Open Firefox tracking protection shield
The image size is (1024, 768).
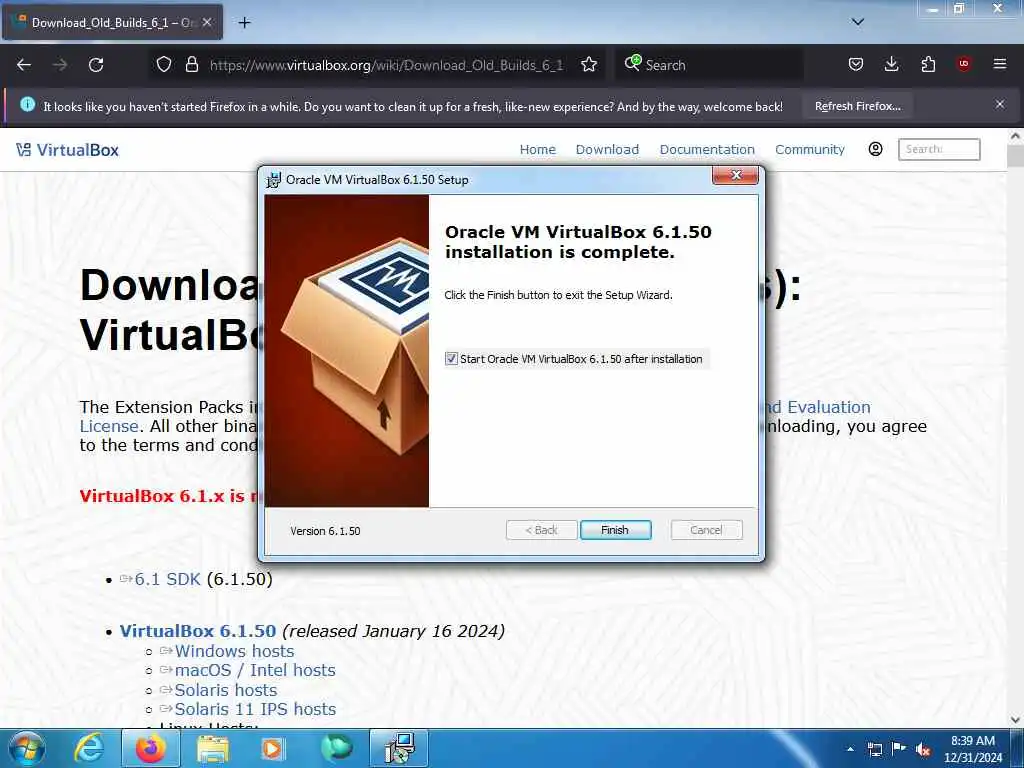(164, 64)
